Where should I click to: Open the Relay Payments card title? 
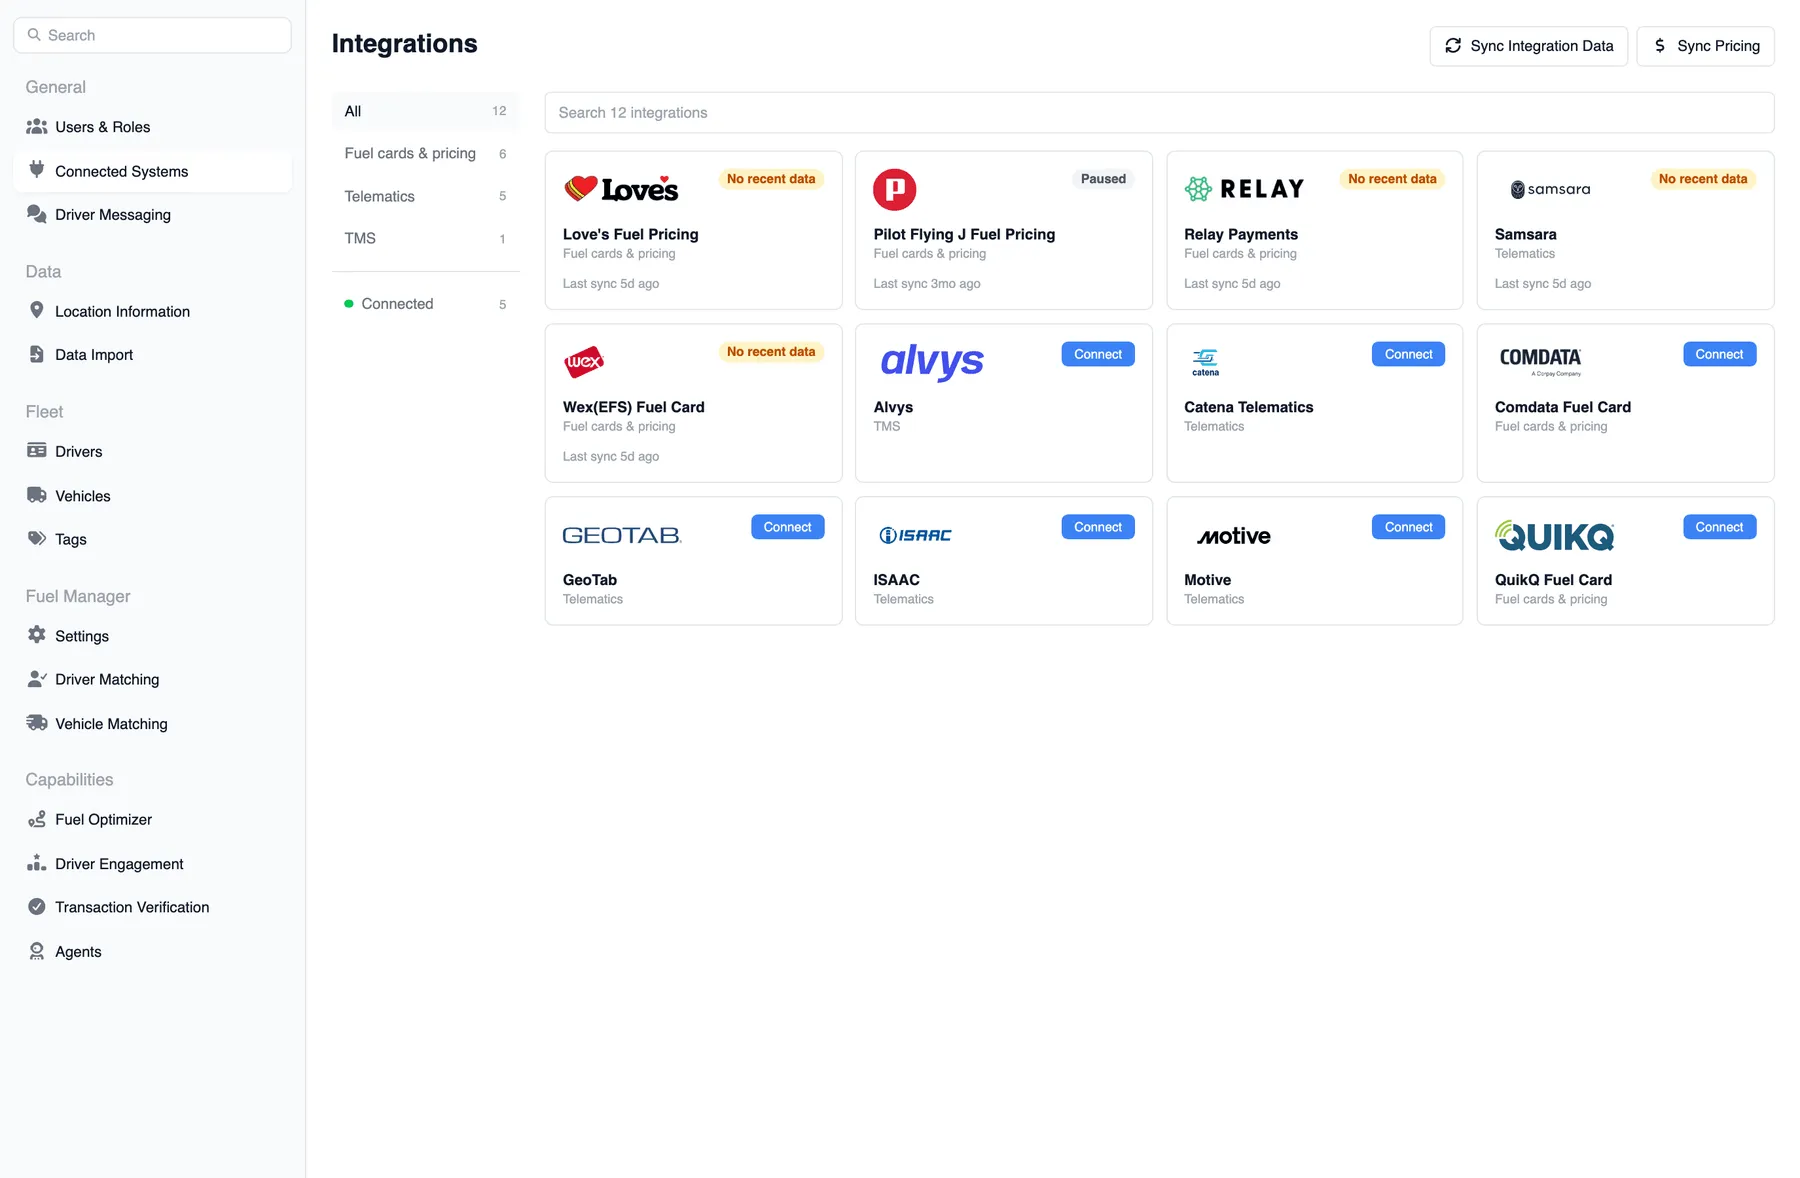point(1241,234)
